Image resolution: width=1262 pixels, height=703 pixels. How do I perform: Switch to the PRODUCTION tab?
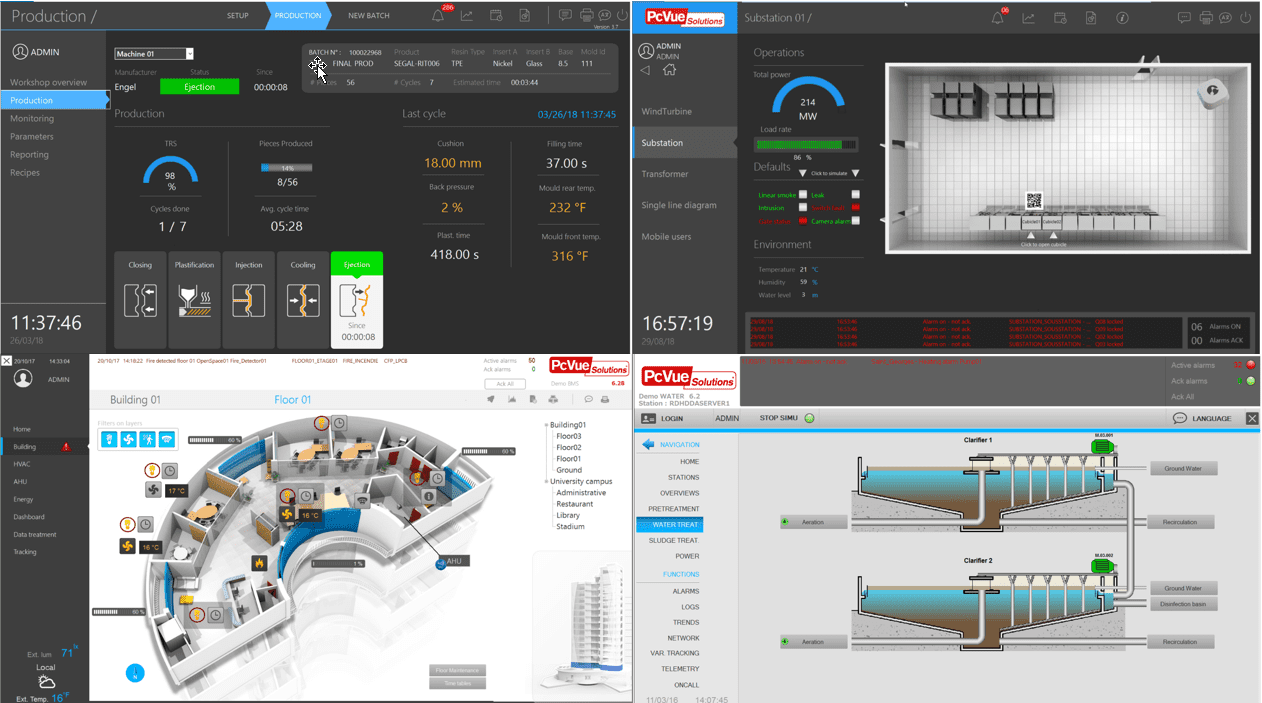tap(300, 16)
